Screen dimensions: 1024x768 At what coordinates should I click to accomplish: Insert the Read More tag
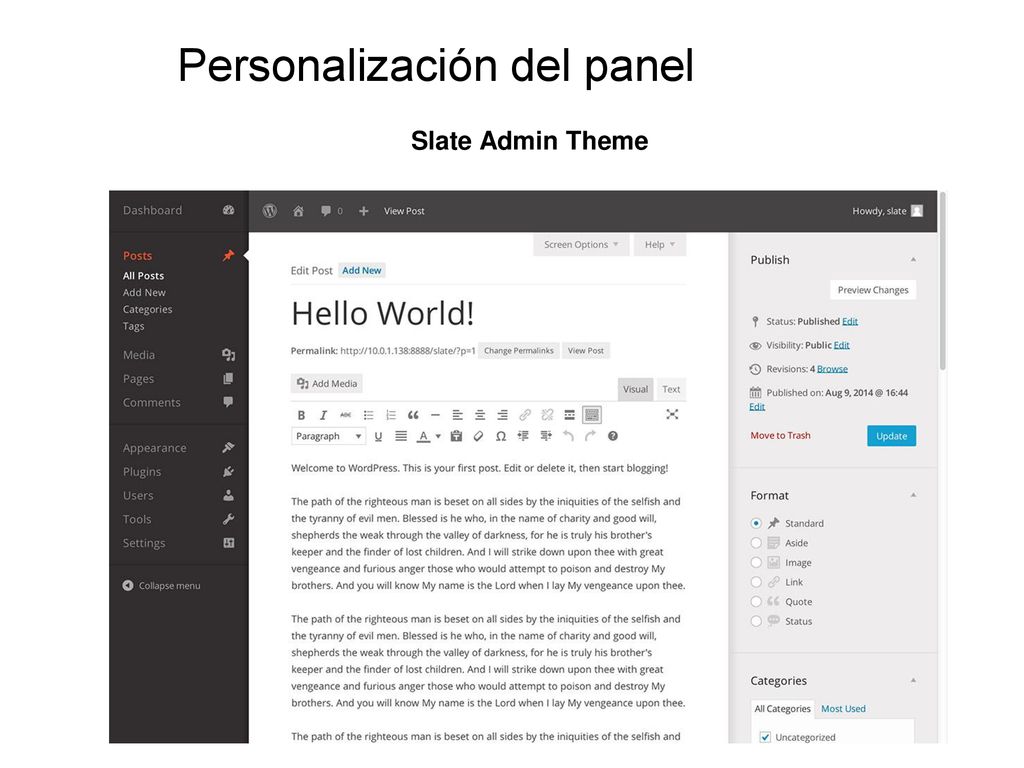(569, 415)
